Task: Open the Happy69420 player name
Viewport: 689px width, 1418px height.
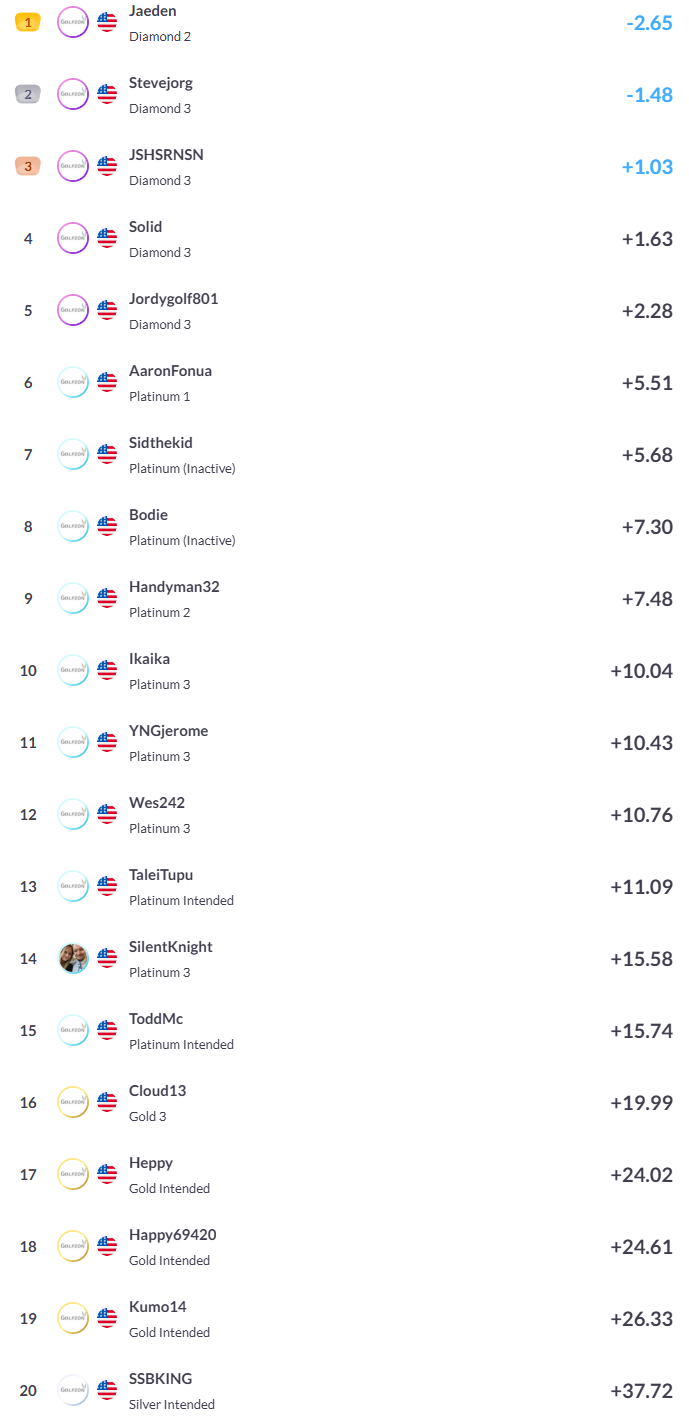Action: (x=172, y=1235)
